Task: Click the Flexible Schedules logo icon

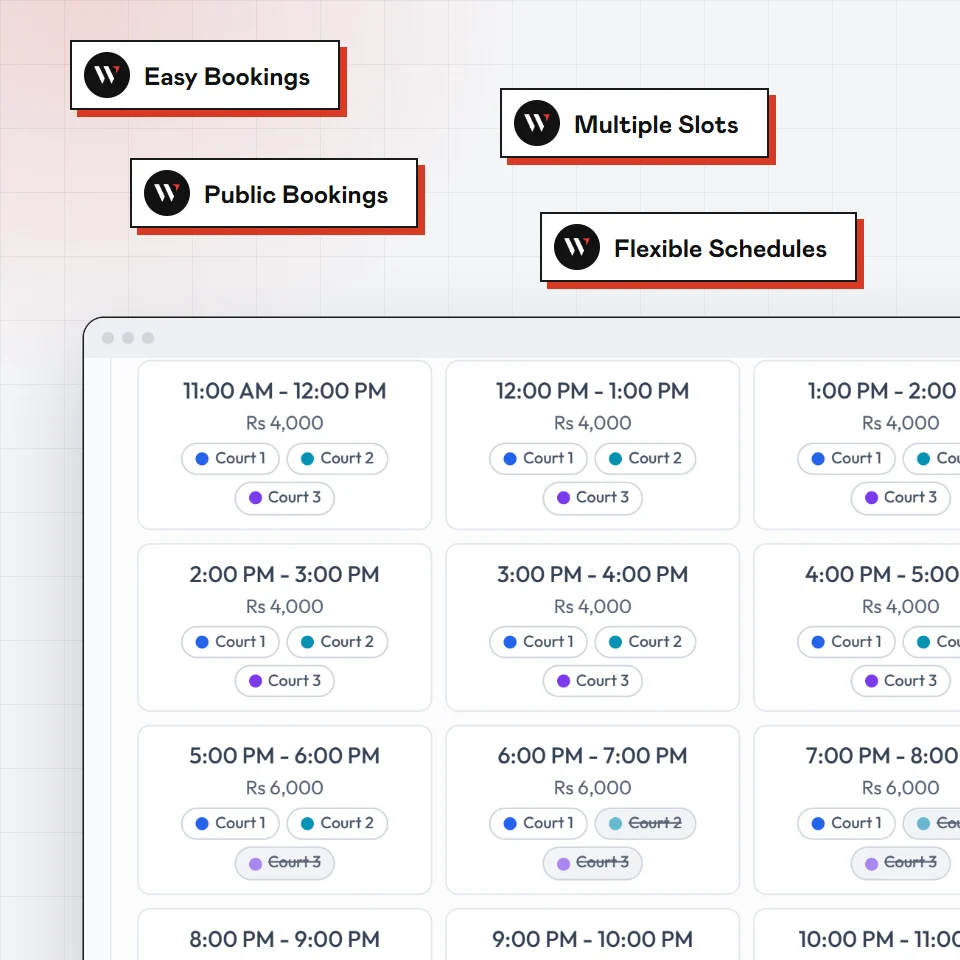Action: pos(577,247)
